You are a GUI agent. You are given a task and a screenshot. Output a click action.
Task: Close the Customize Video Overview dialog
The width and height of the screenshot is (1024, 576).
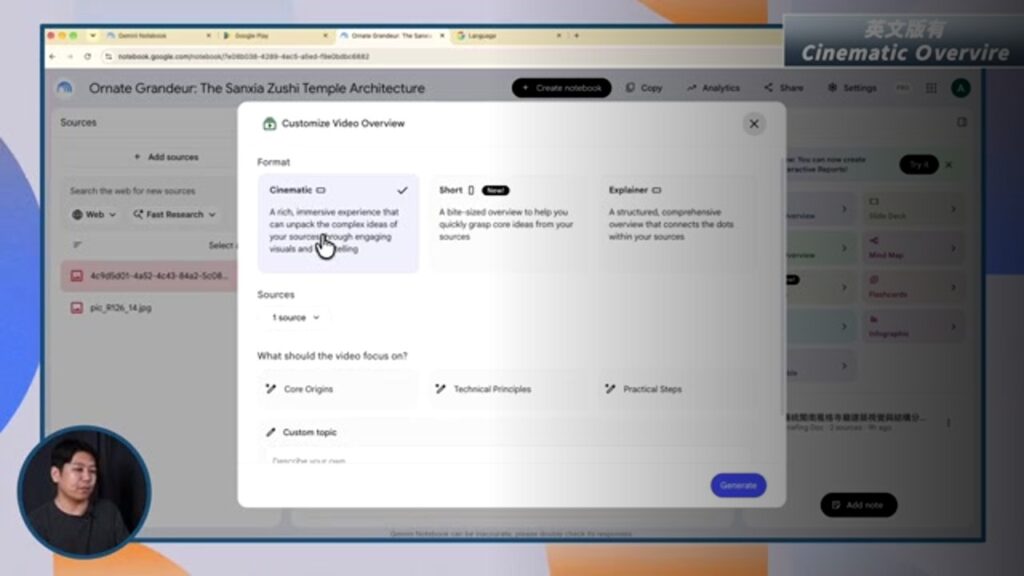(754, 124)
